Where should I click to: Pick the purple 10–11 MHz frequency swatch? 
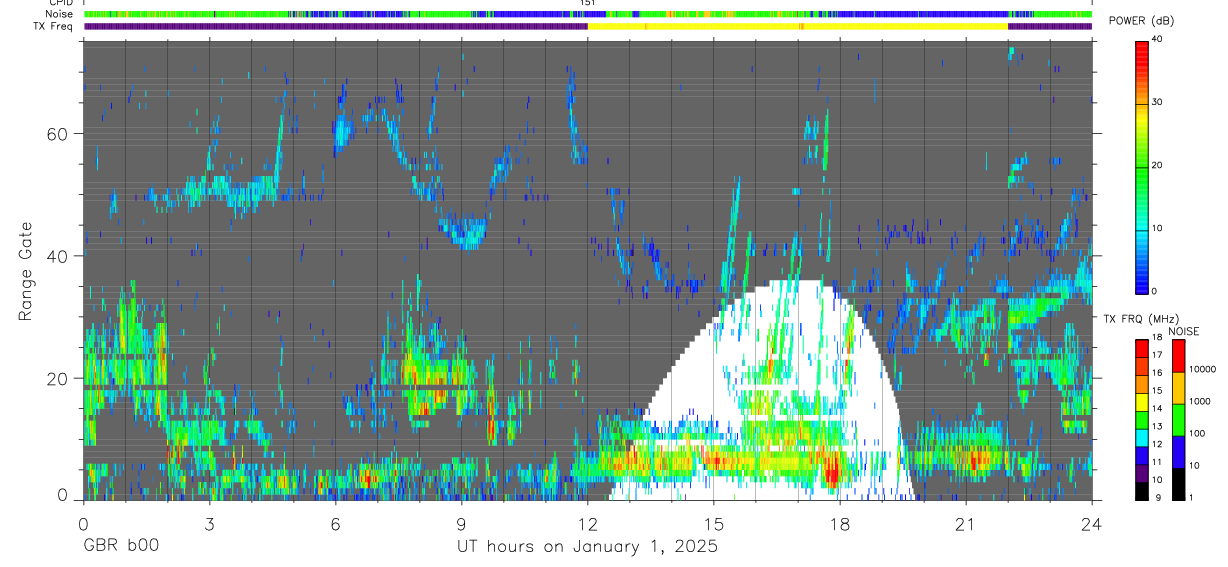[1141, 473]
